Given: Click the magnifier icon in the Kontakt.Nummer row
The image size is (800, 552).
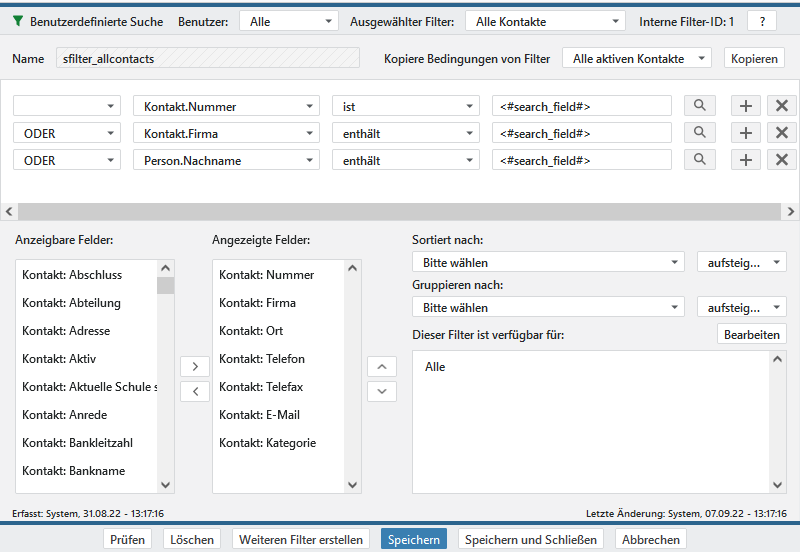Looking at the screenshot, I should [700, 106].
